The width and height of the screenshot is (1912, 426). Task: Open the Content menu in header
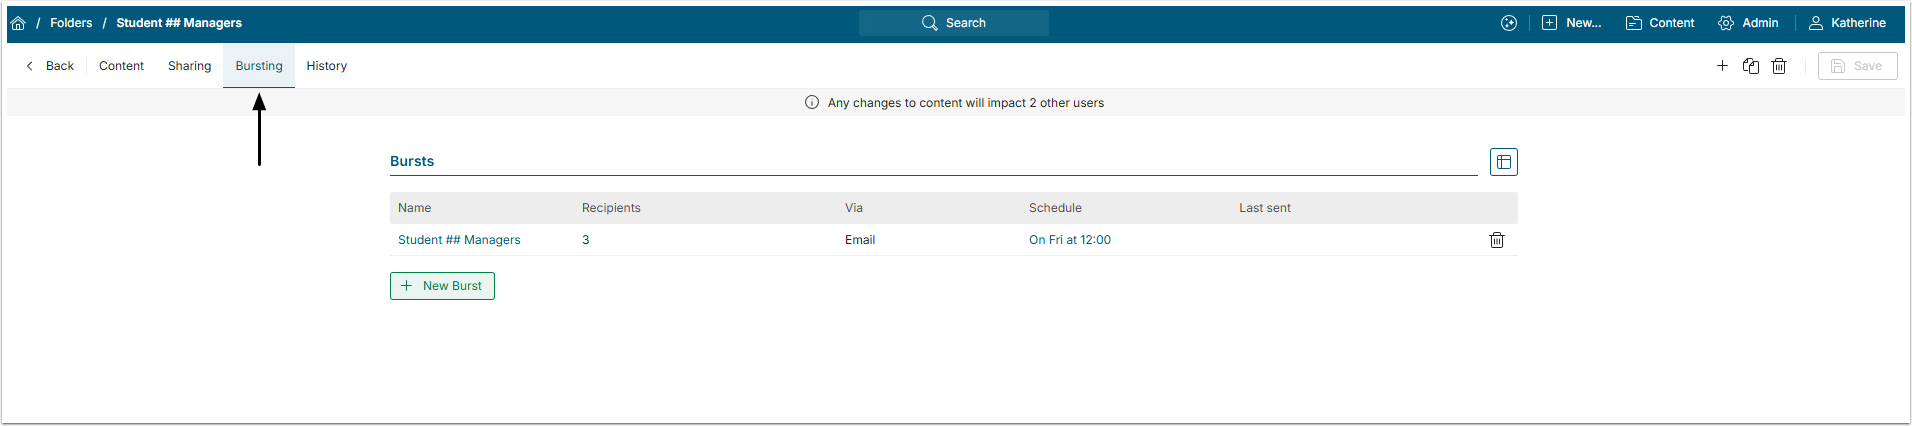point(1660,23)
